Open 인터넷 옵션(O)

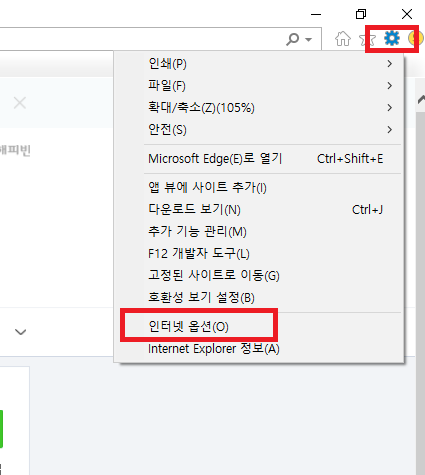point(259,326)
